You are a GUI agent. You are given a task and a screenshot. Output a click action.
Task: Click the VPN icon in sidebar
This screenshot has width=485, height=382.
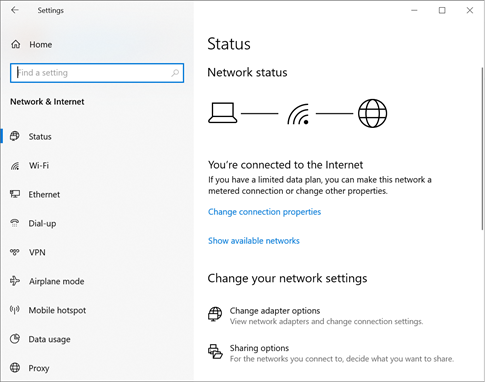[x=15, y=252]
